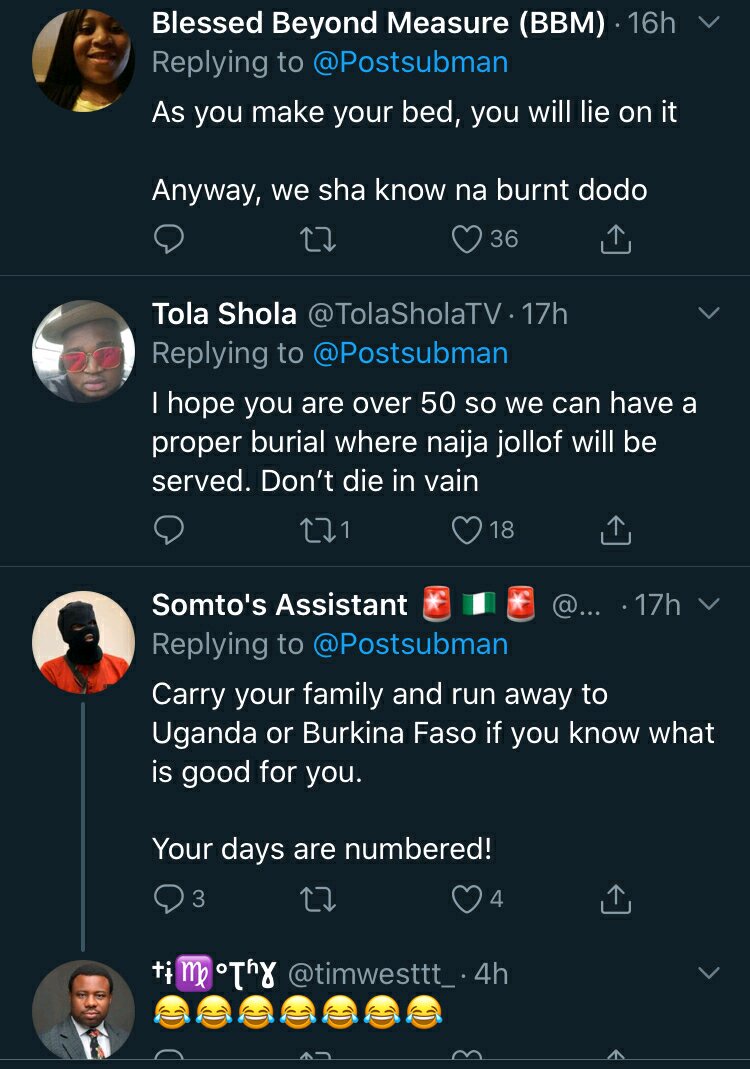Share Tola Shola's tweet
This screenshot has width=750, height=1069.
[616, 529]
